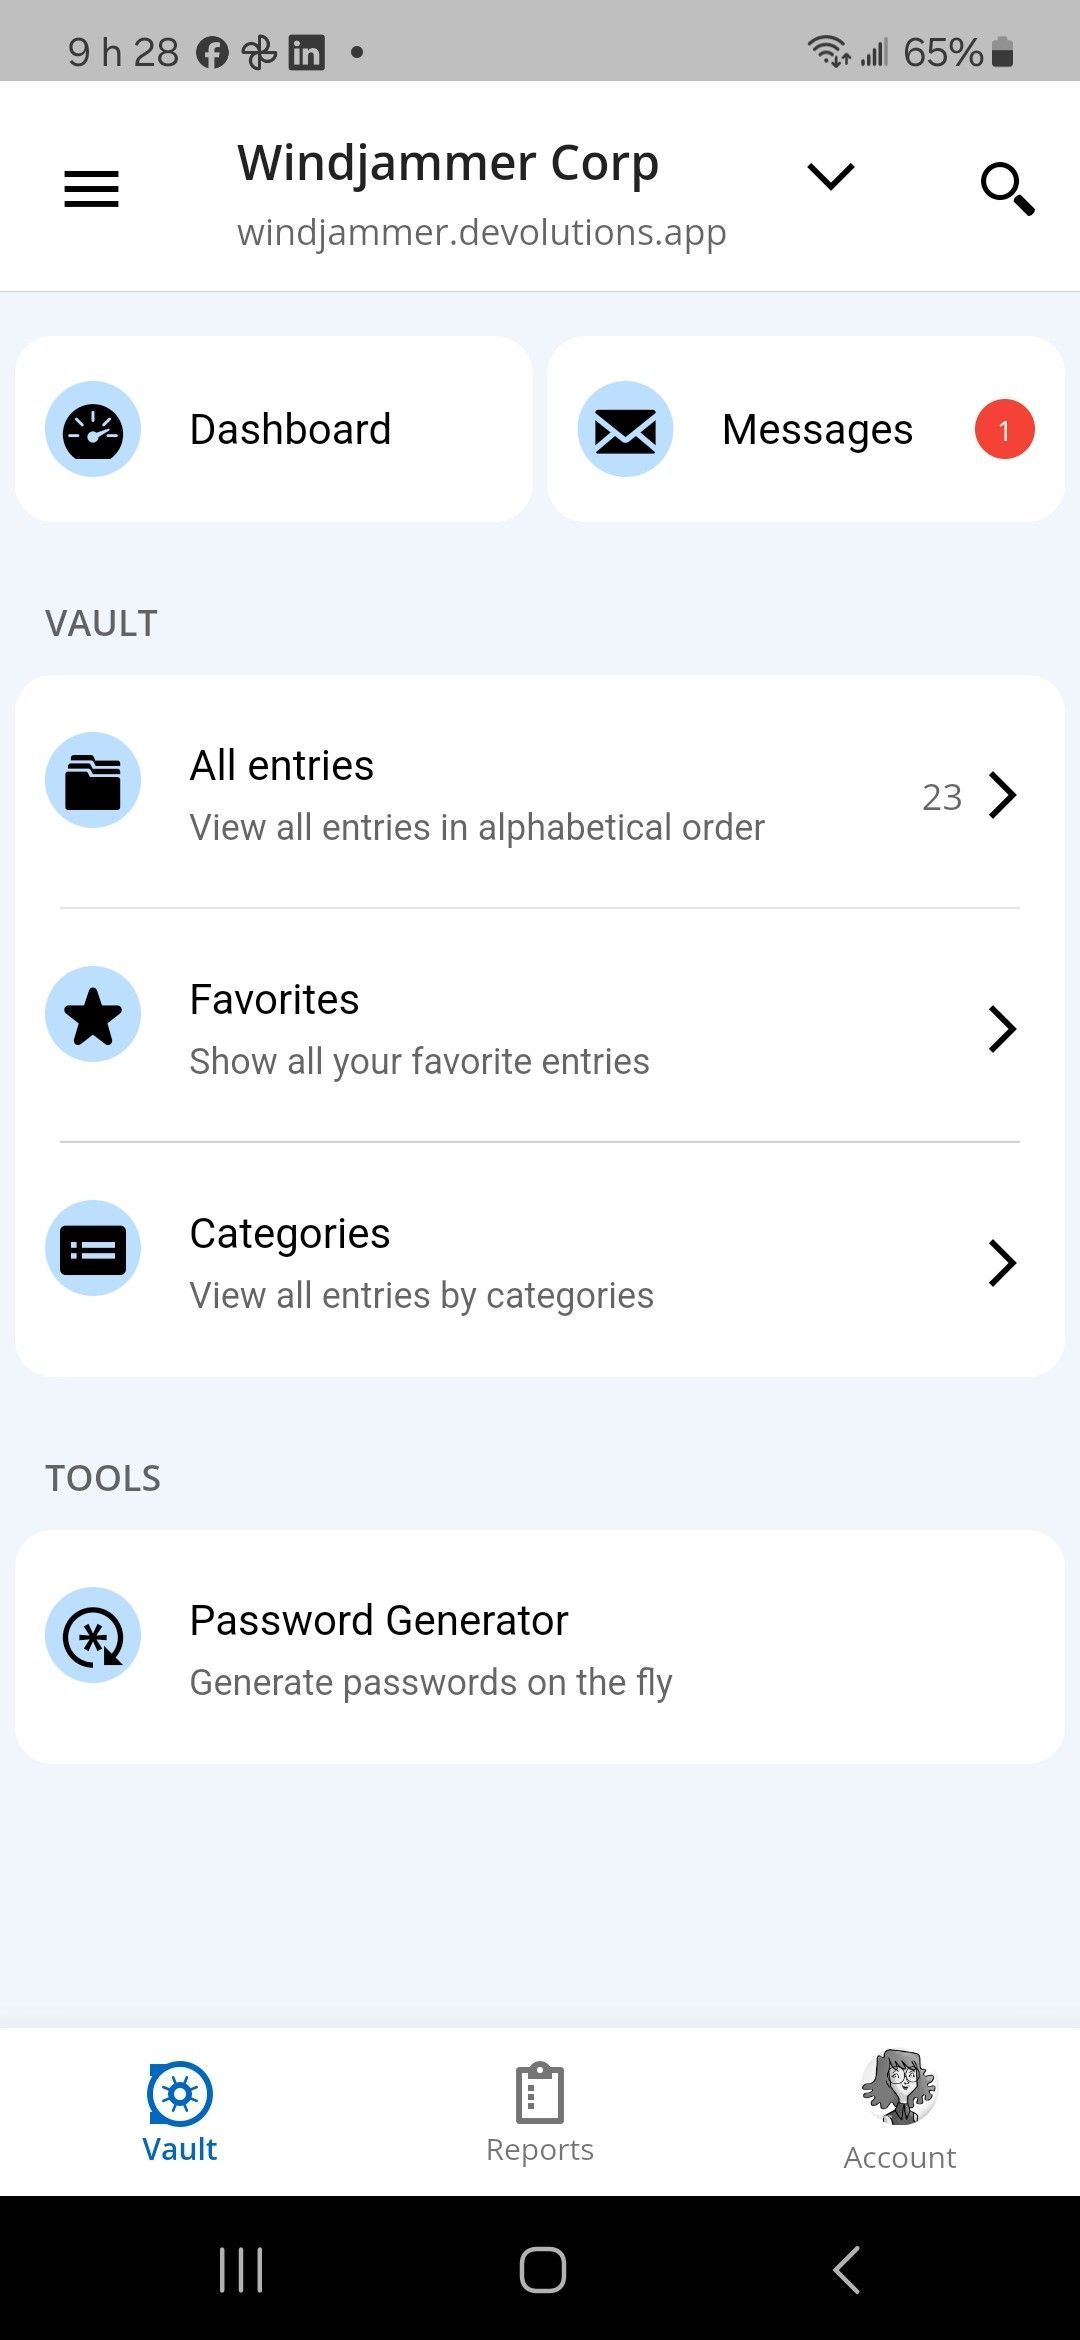Tap the All entries folder icon
Screen dimensions: 1080x2340
coord(93,780)
